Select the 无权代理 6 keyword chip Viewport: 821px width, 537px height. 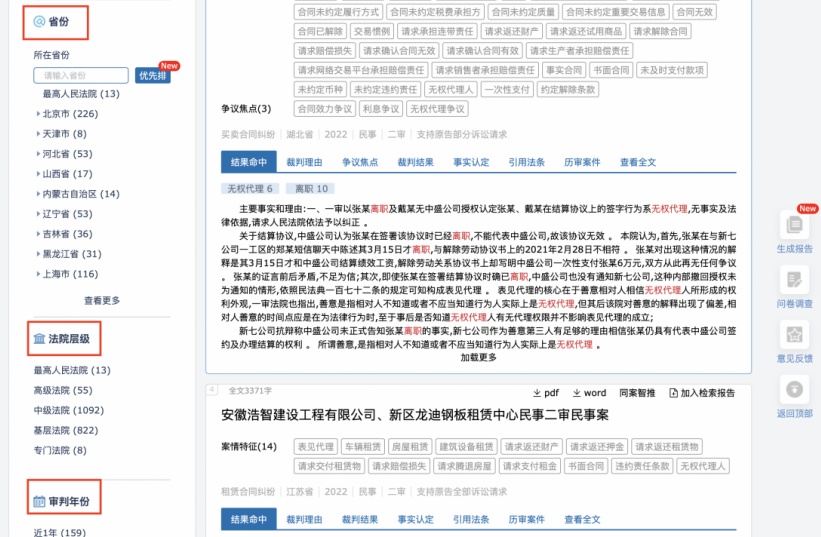(x=250, y=188)
